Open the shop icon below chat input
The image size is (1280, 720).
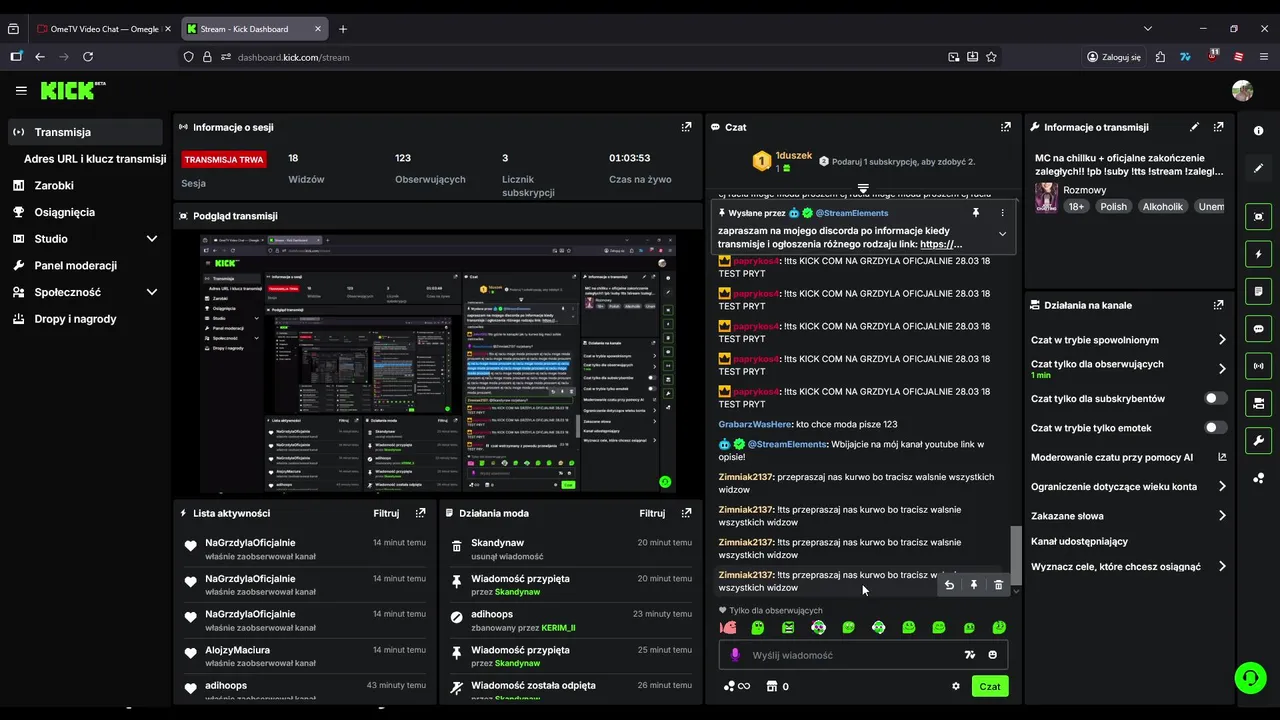click(771, 686)
